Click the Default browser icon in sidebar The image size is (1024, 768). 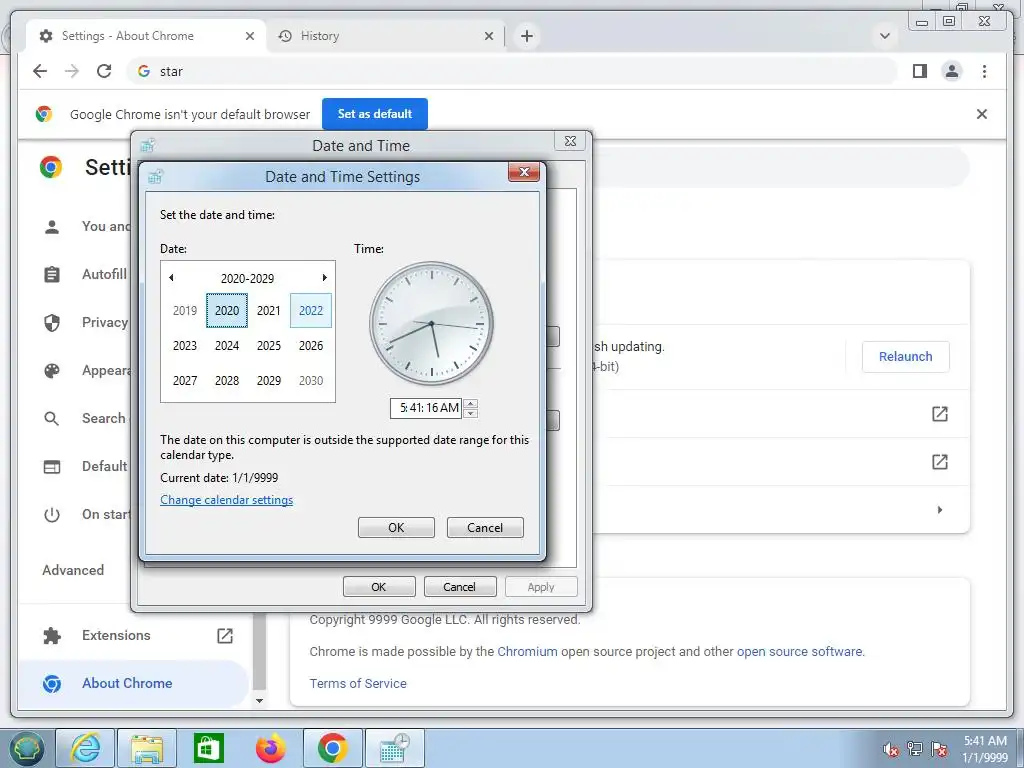pos(52,467)
